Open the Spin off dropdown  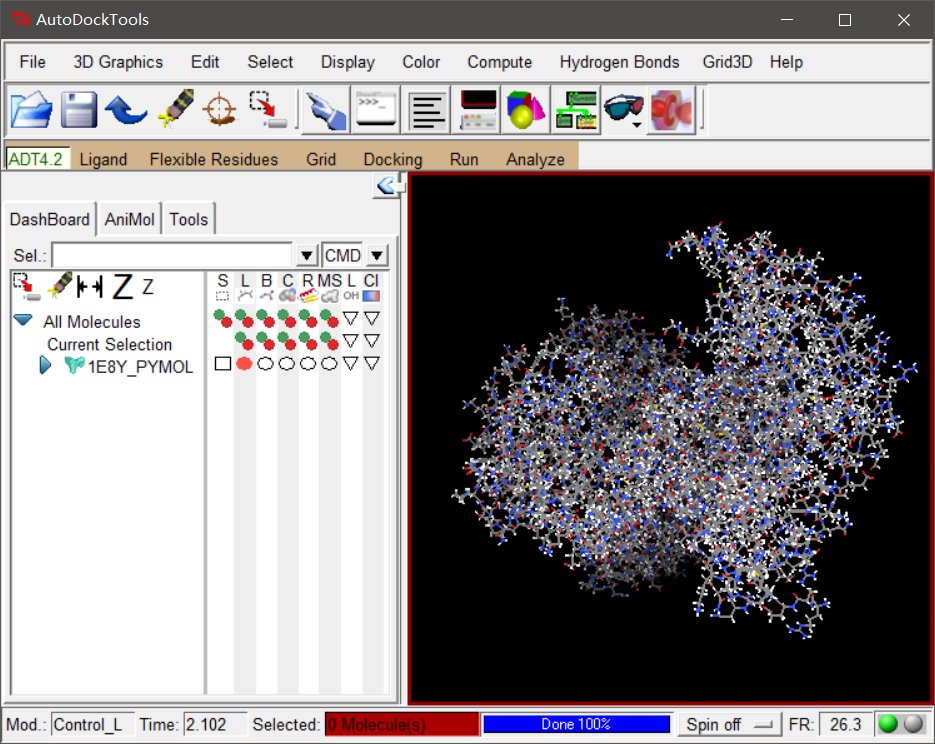730,724
